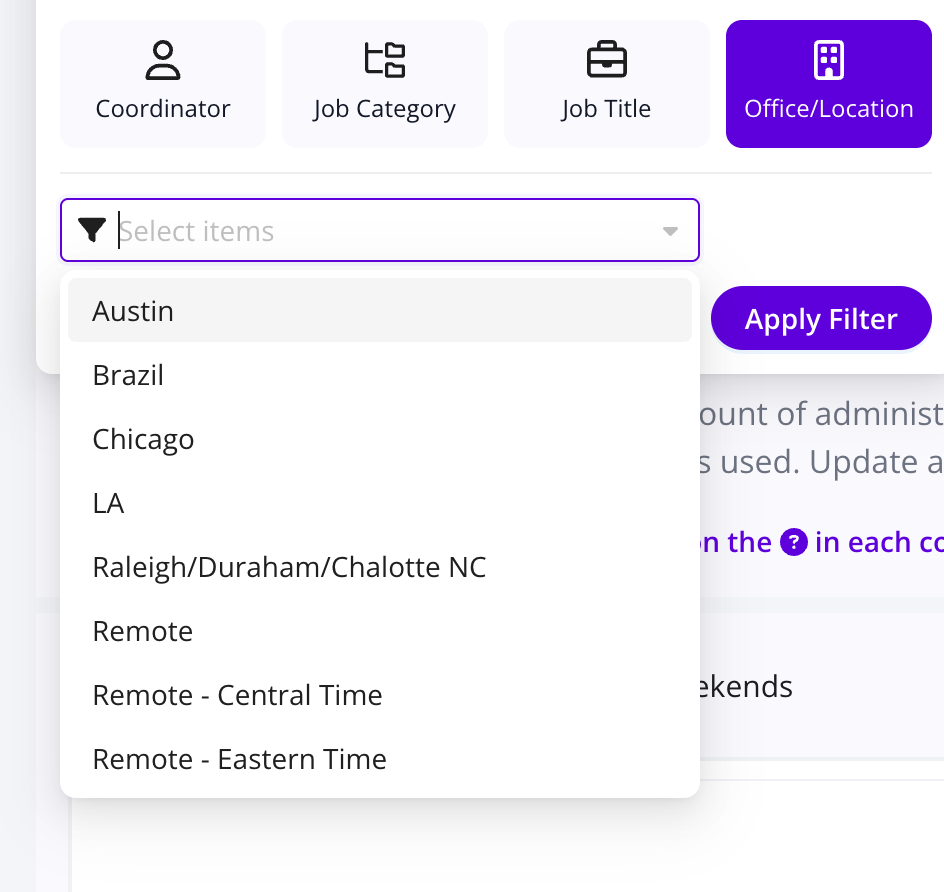The width and height of the screenshot is (944, 892).
Task: Click the Job Title briefcase icon
Action: pos(607,60)
